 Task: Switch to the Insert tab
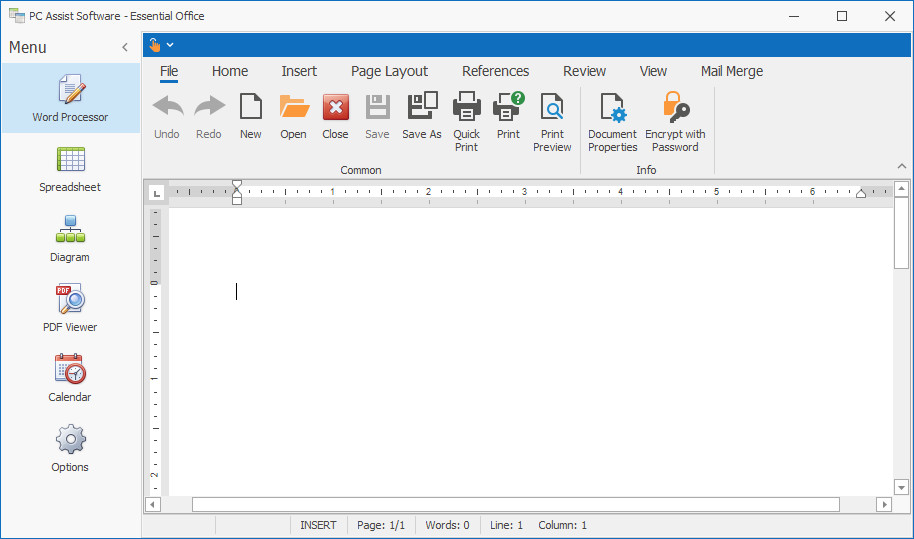pos(299,71)
